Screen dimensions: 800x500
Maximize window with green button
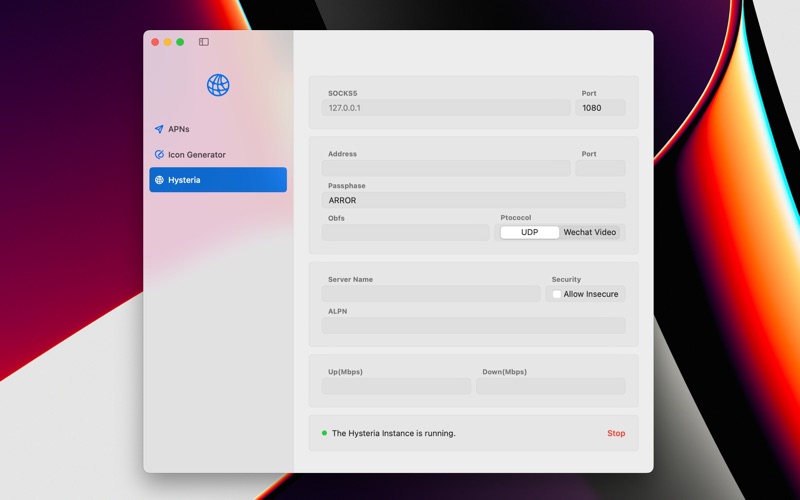[180, 42]
